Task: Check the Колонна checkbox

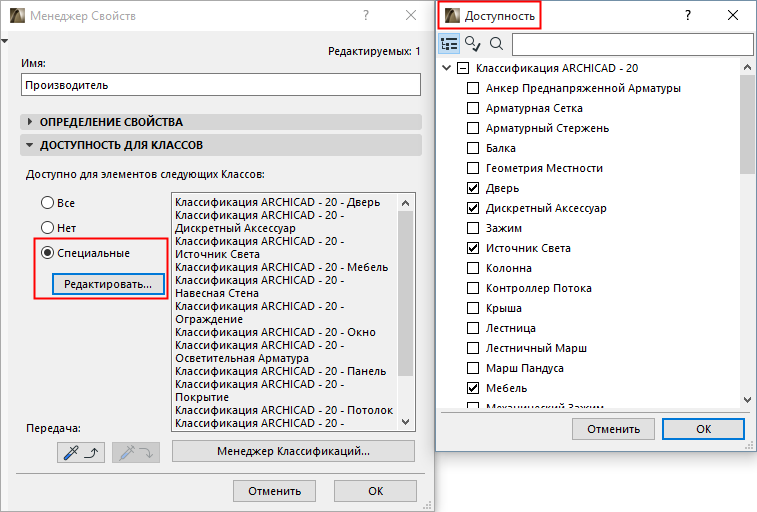Action: [x=473, y=268]
